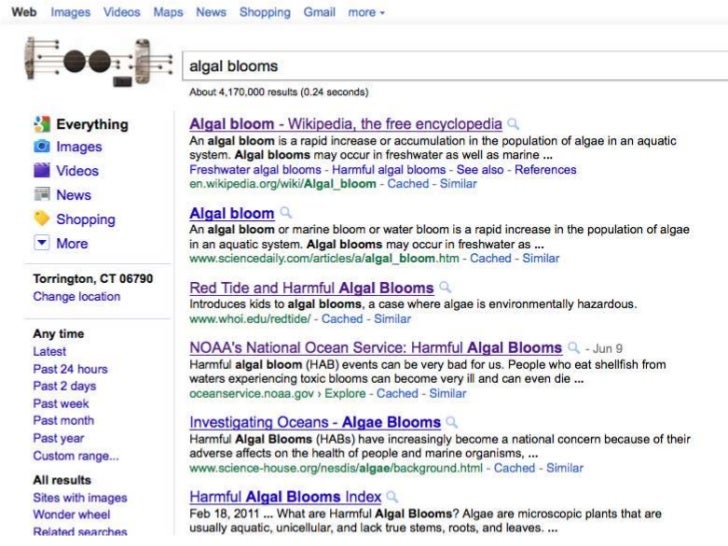Image resolution: width=728 pixels, height=546 pixels.
Task: Click Harmful algal blooms sitelink
Action: (x=389, y=169)
